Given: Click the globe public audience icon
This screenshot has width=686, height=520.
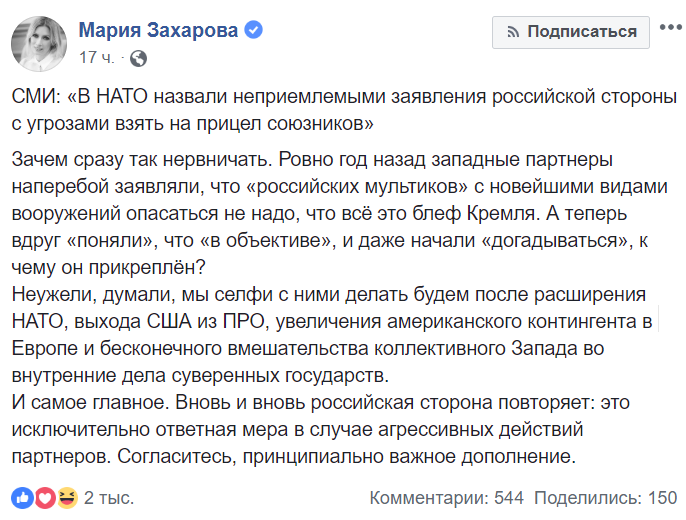Looking at the screenshot, I should (138, 58).
